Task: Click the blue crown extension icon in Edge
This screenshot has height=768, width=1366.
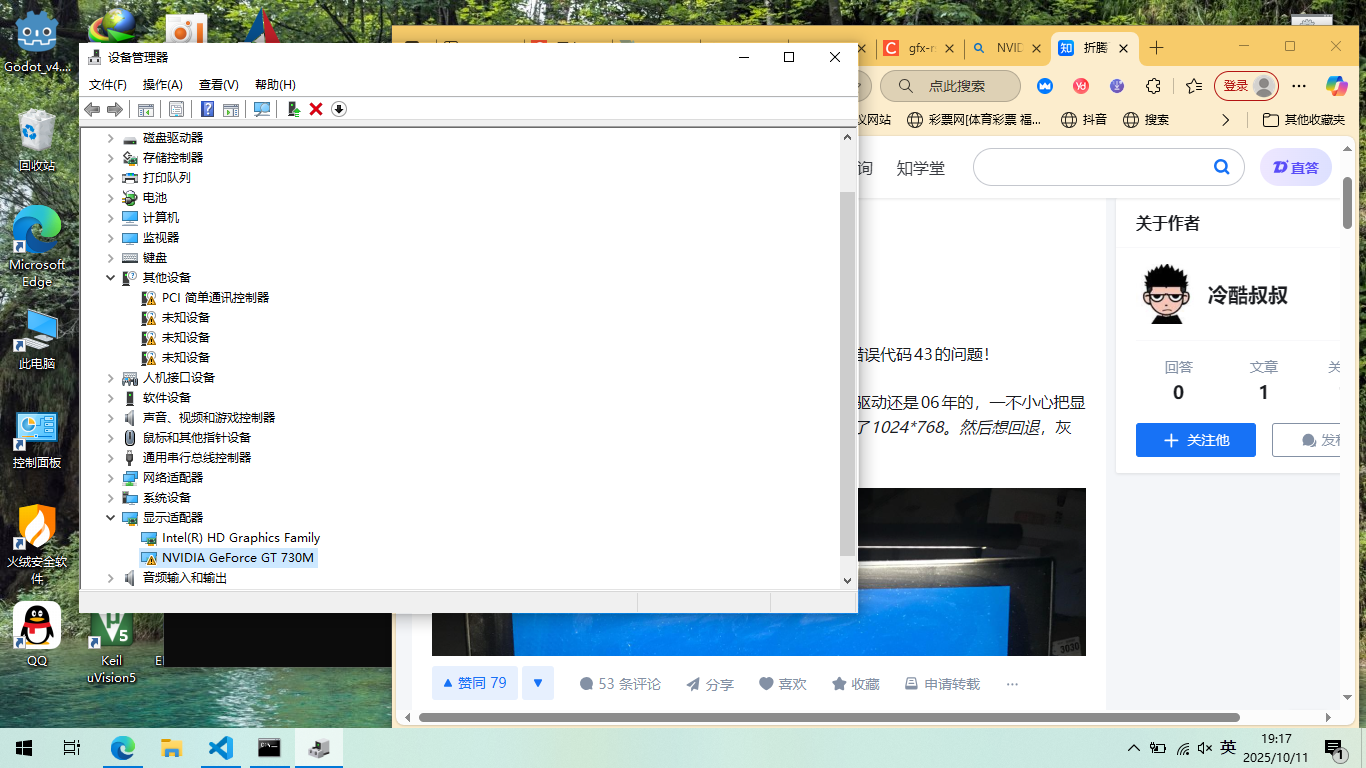Action: 1045,86
